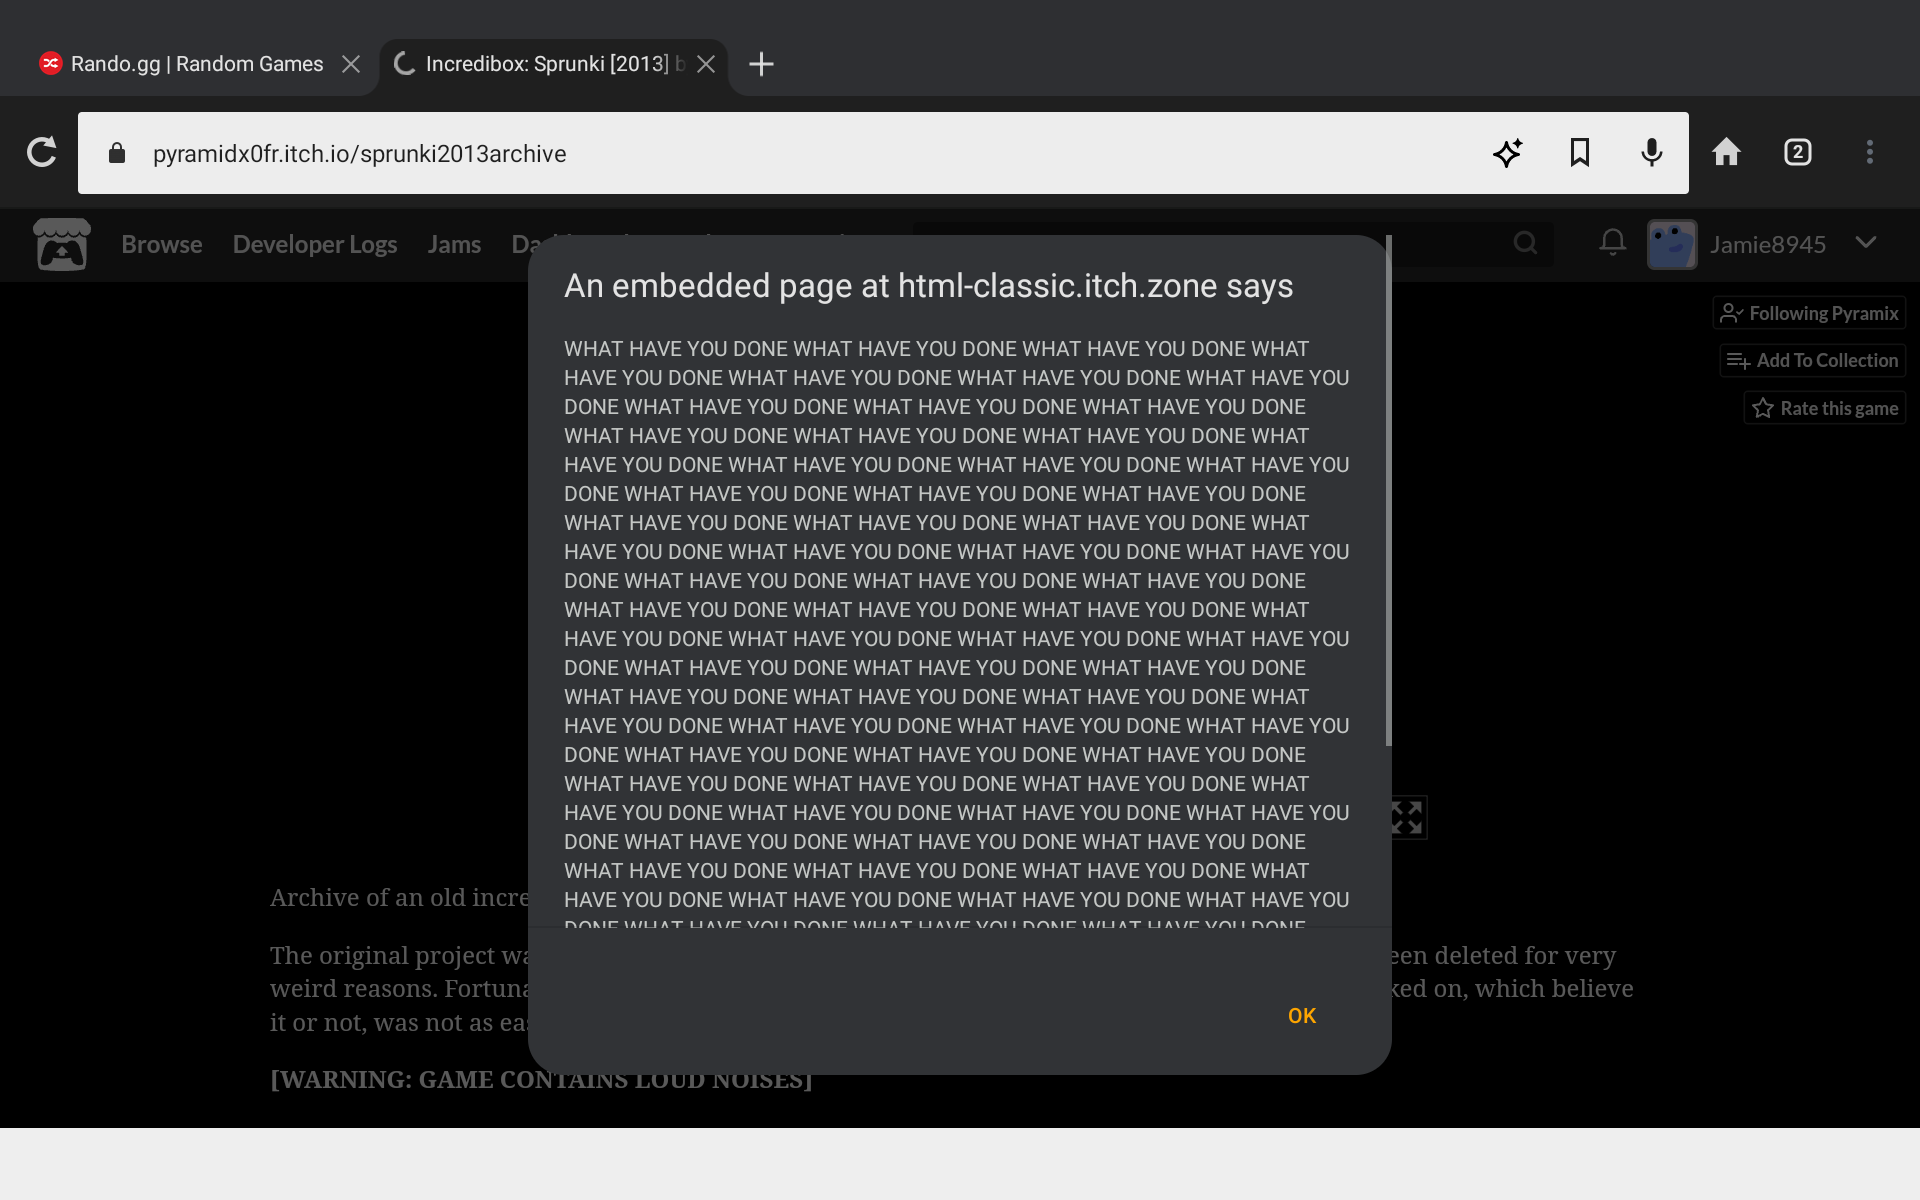
Task: Rate this game with star button
Action: pyautogui.click(x=1825, y=408)
